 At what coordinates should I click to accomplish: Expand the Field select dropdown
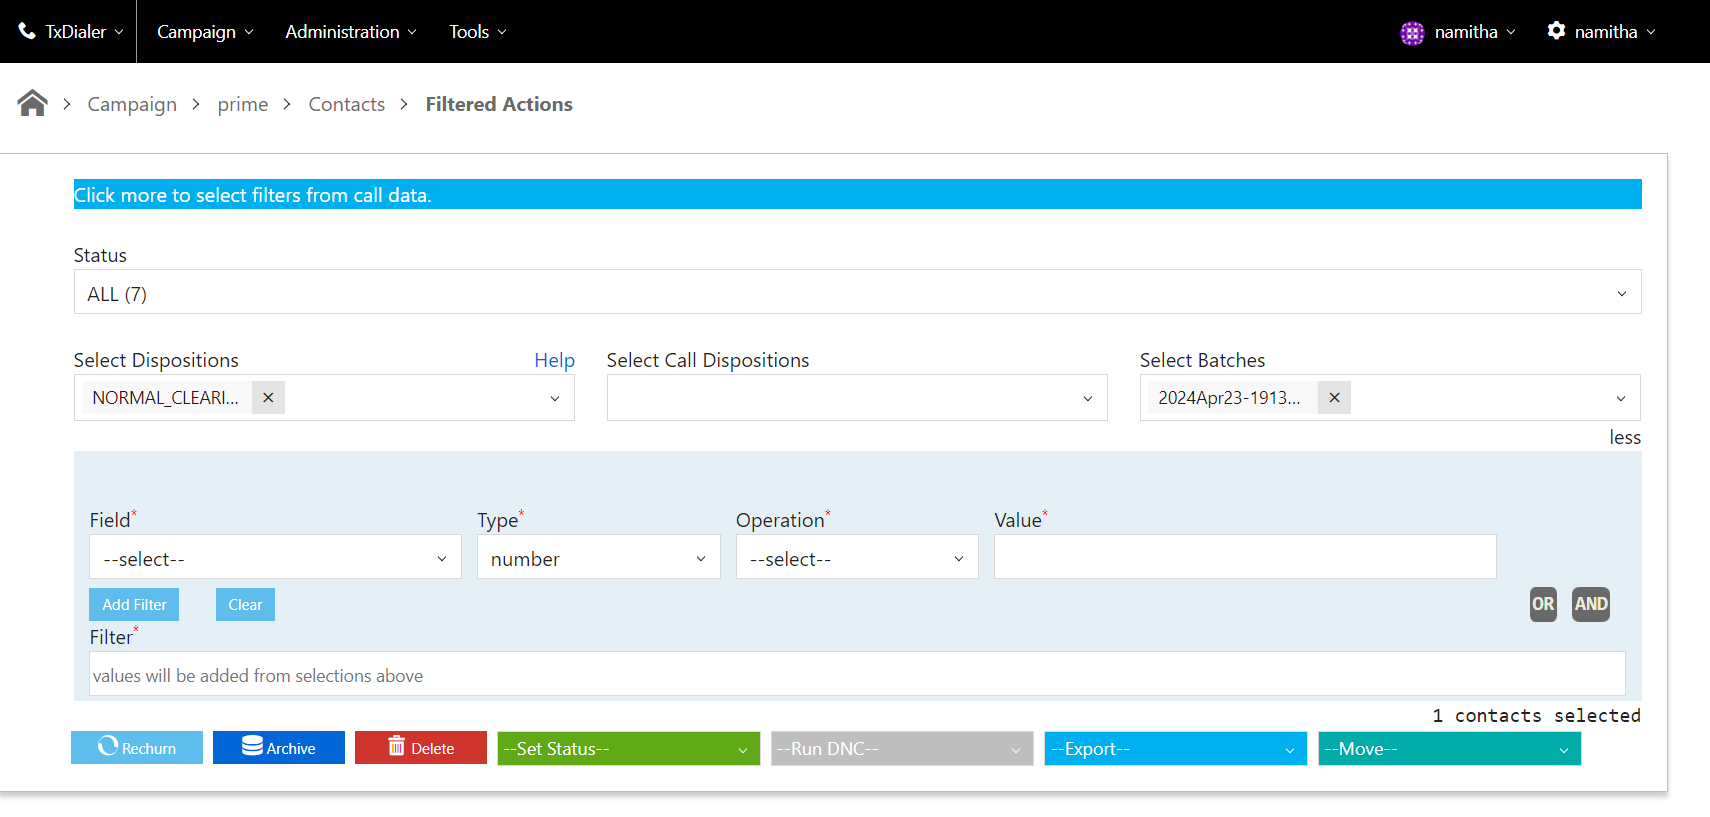[275, 558]
